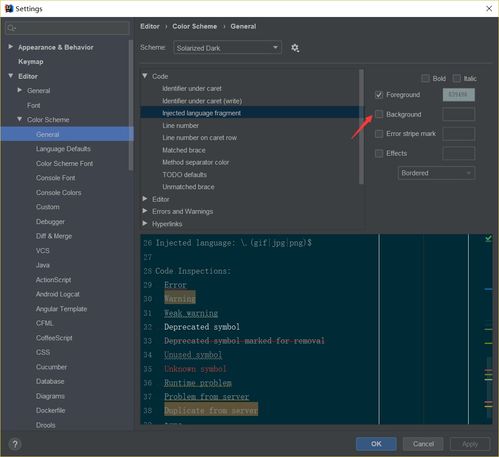
Task: Click the Error stripe mark color swatch
Action: pyautogui.click(x=459, y=134)
